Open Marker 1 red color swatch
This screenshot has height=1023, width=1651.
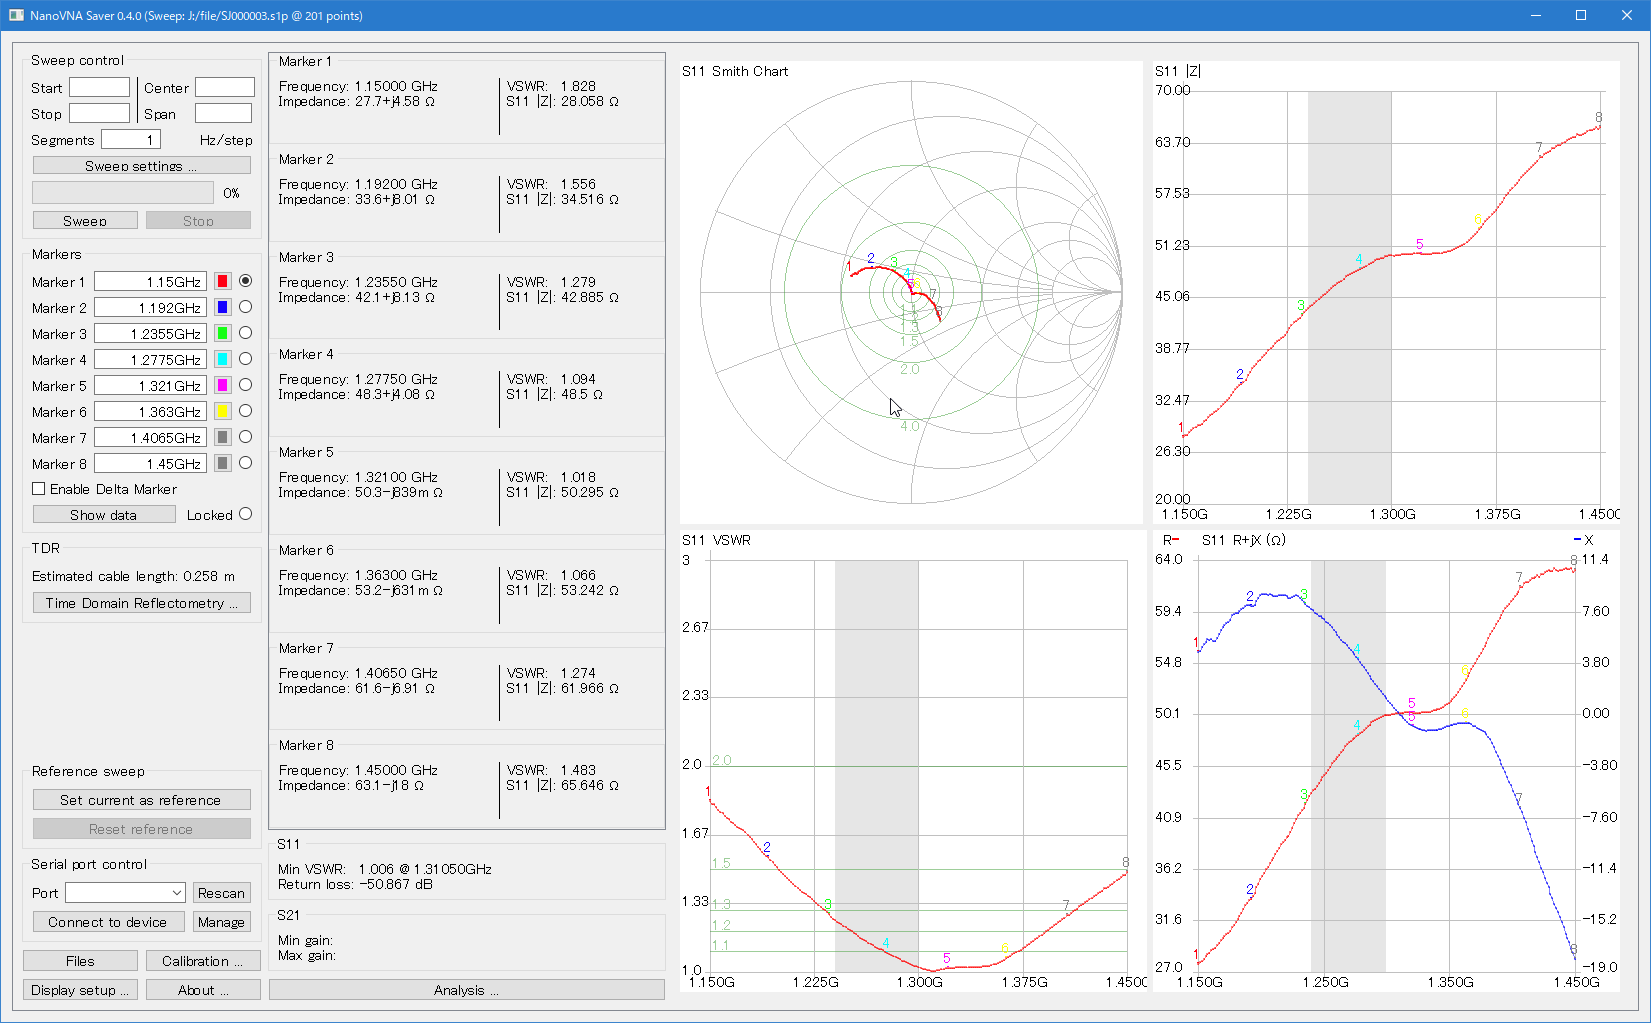(x=223, y=281)
